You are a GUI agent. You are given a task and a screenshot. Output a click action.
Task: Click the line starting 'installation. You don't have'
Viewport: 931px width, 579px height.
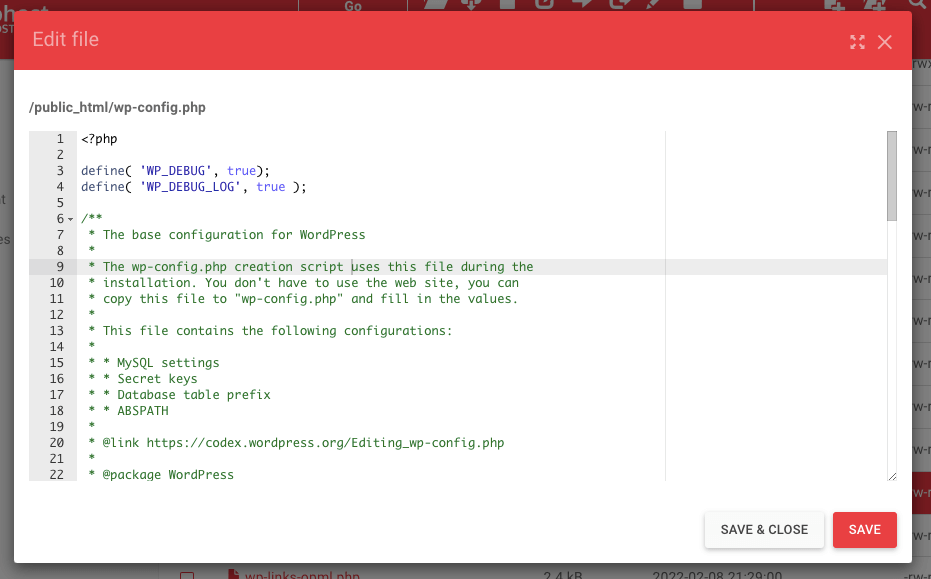point(303,283)
